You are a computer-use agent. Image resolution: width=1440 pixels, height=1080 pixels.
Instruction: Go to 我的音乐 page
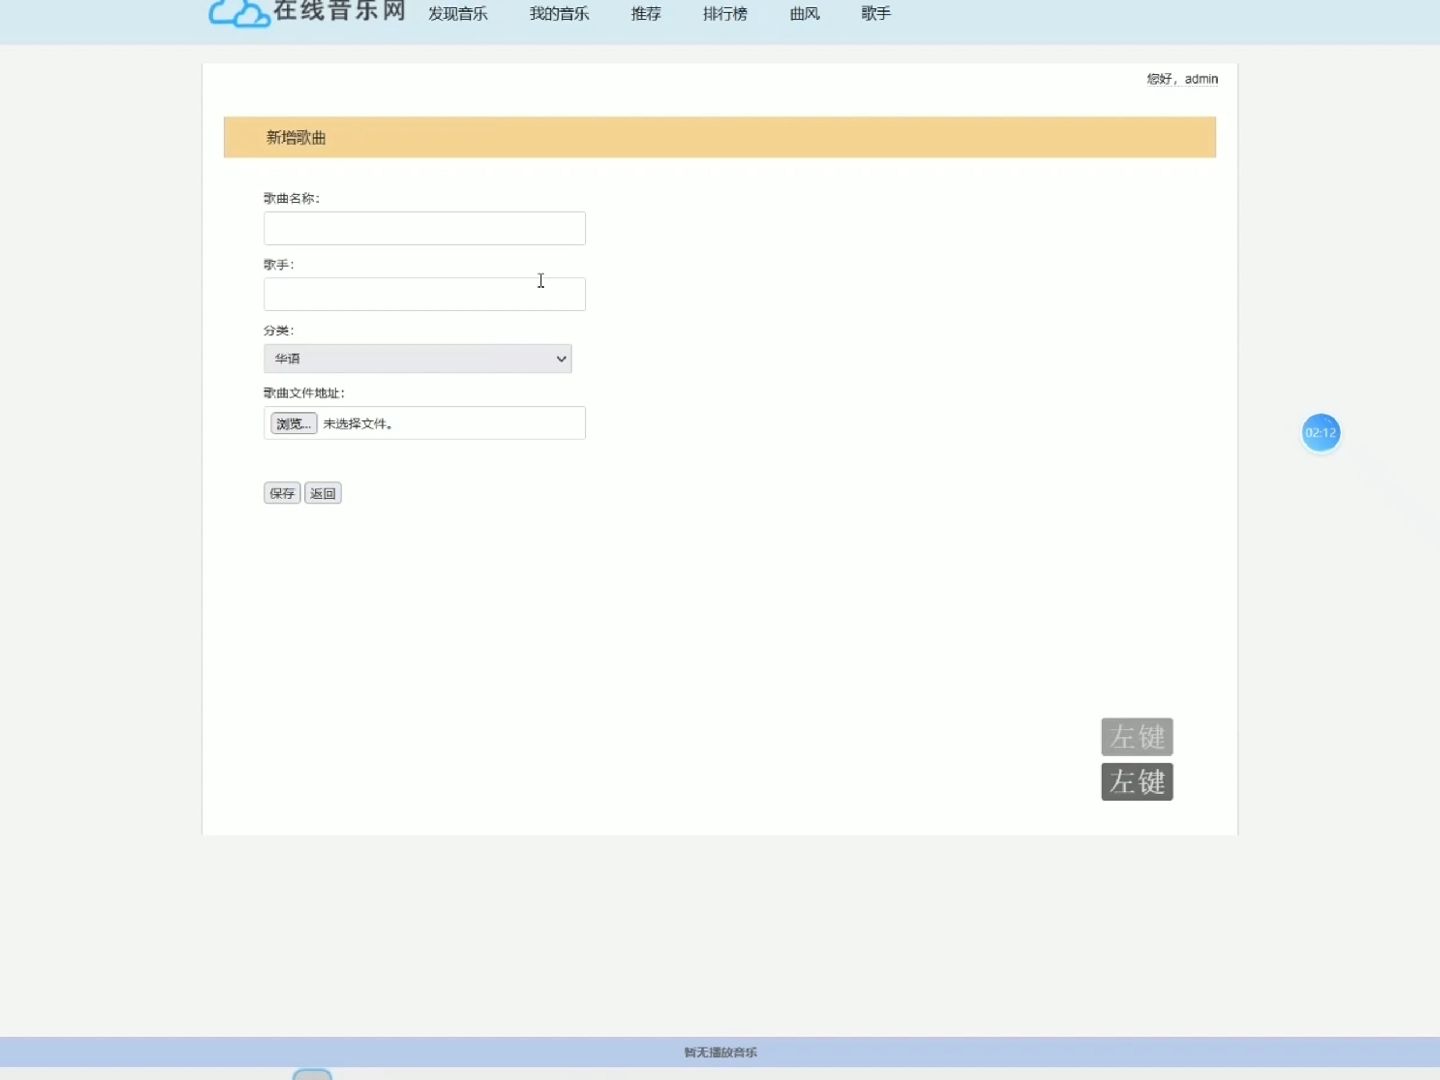point(559,14)
